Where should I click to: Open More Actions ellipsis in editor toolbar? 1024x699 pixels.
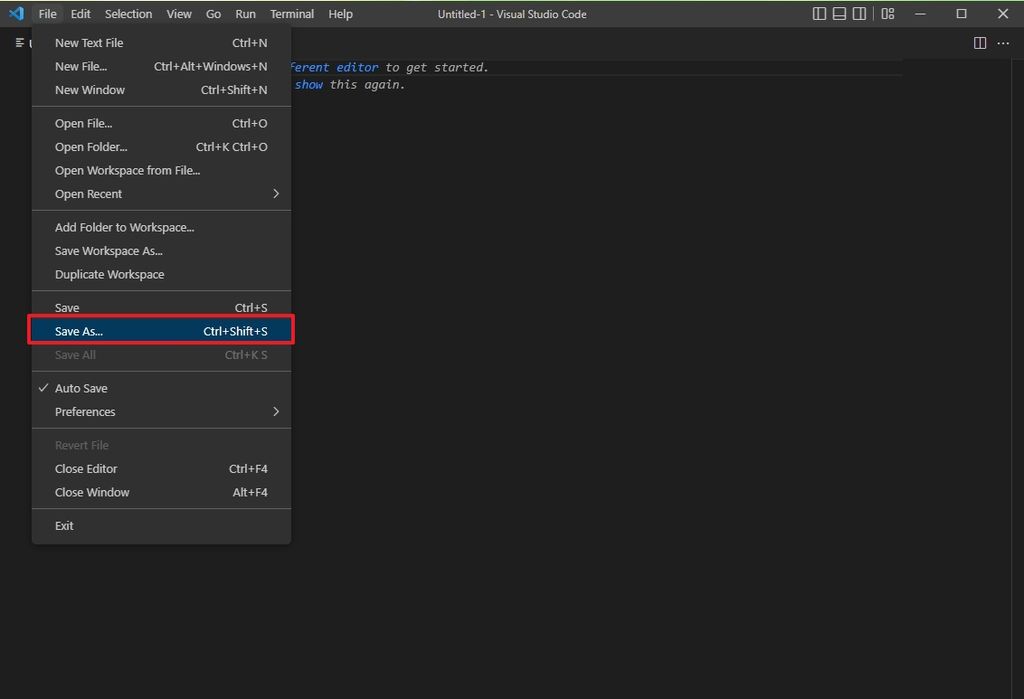1003,42
